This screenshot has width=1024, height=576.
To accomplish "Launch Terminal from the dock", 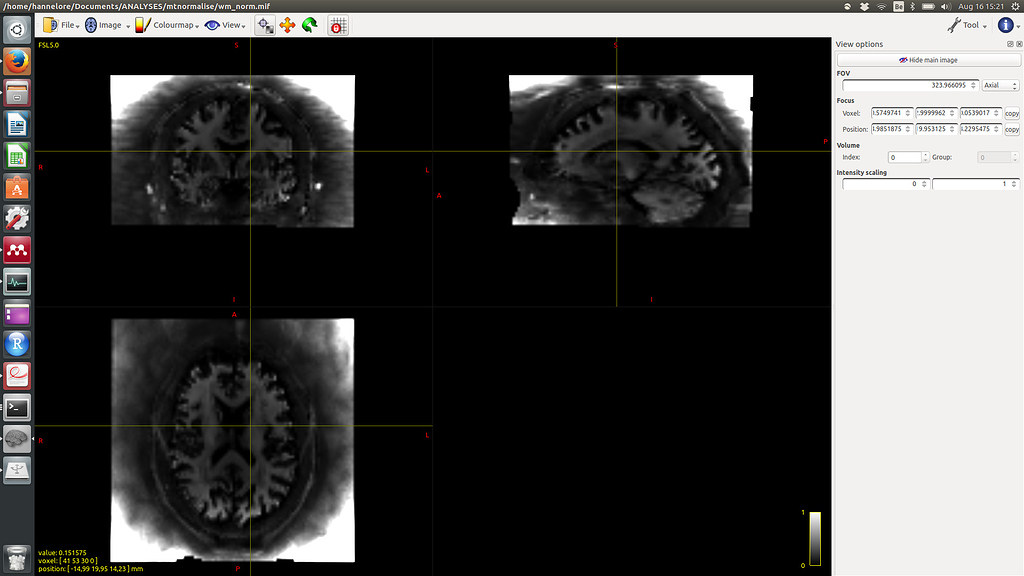I will click(17, 408).
